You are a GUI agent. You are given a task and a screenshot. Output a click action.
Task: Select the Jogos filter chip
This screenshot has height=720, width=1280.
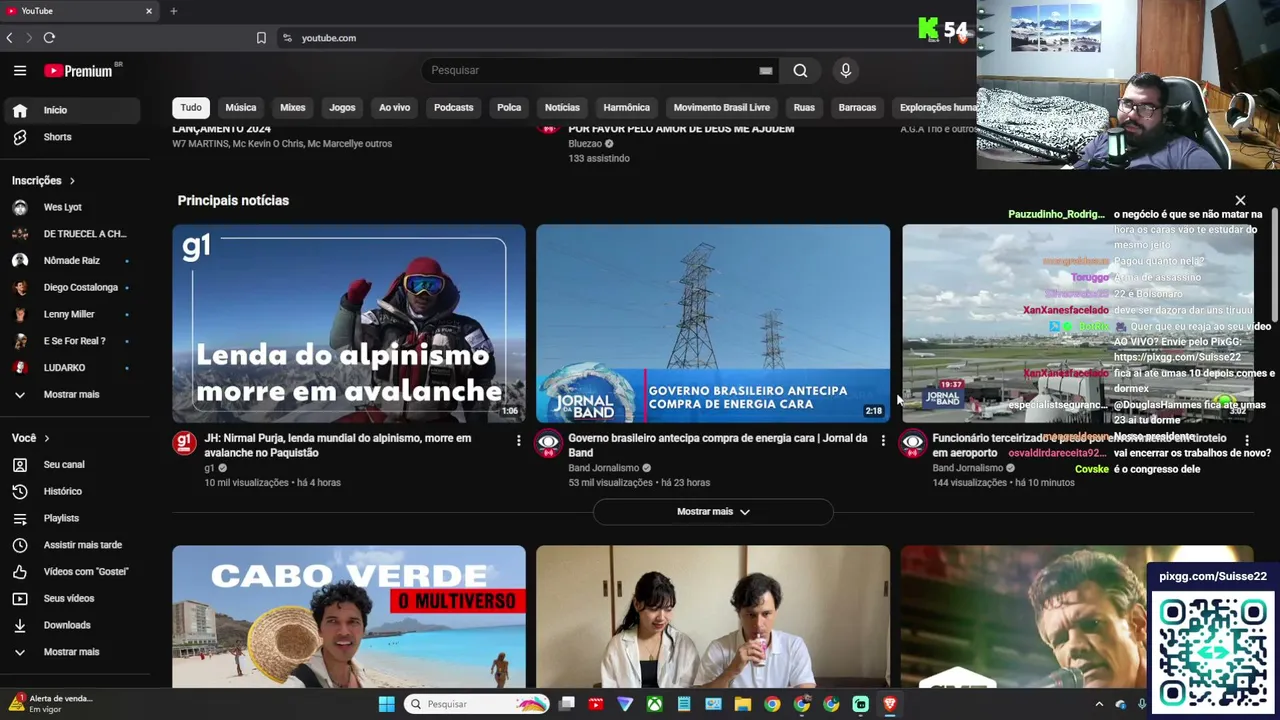pos(342,108)
